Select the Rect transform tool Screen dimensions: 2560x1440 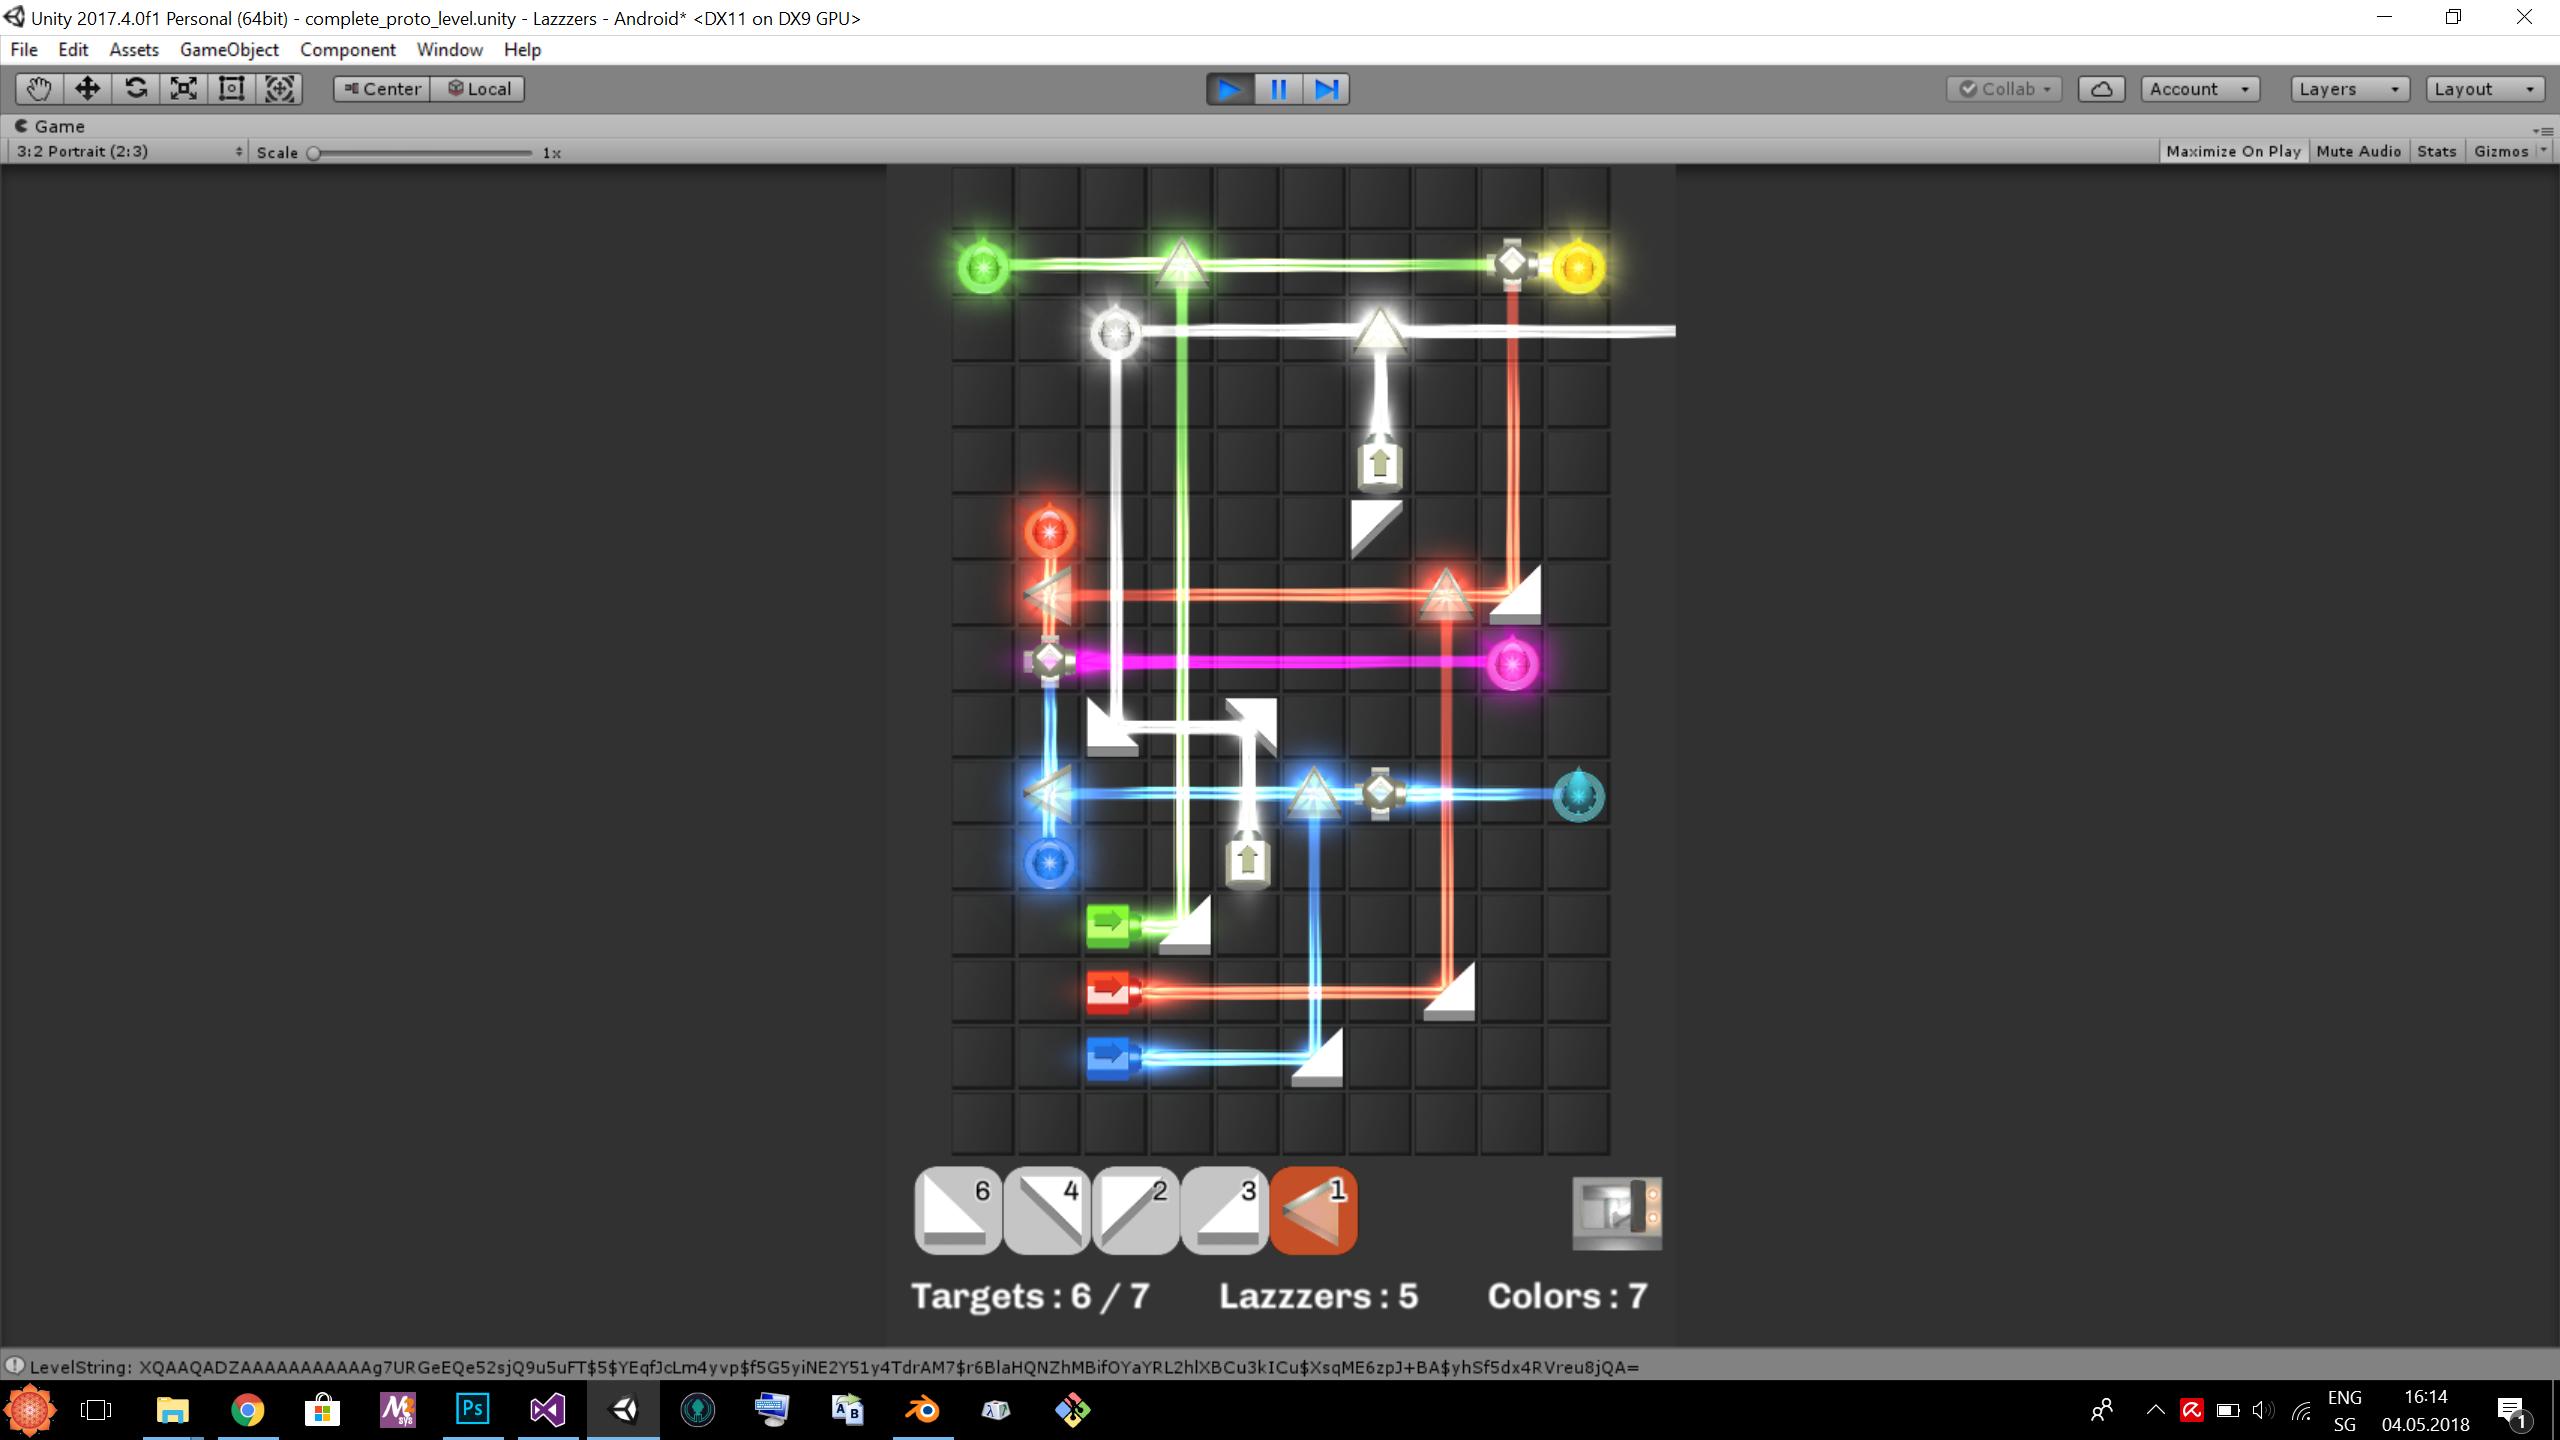coord(232,89)
